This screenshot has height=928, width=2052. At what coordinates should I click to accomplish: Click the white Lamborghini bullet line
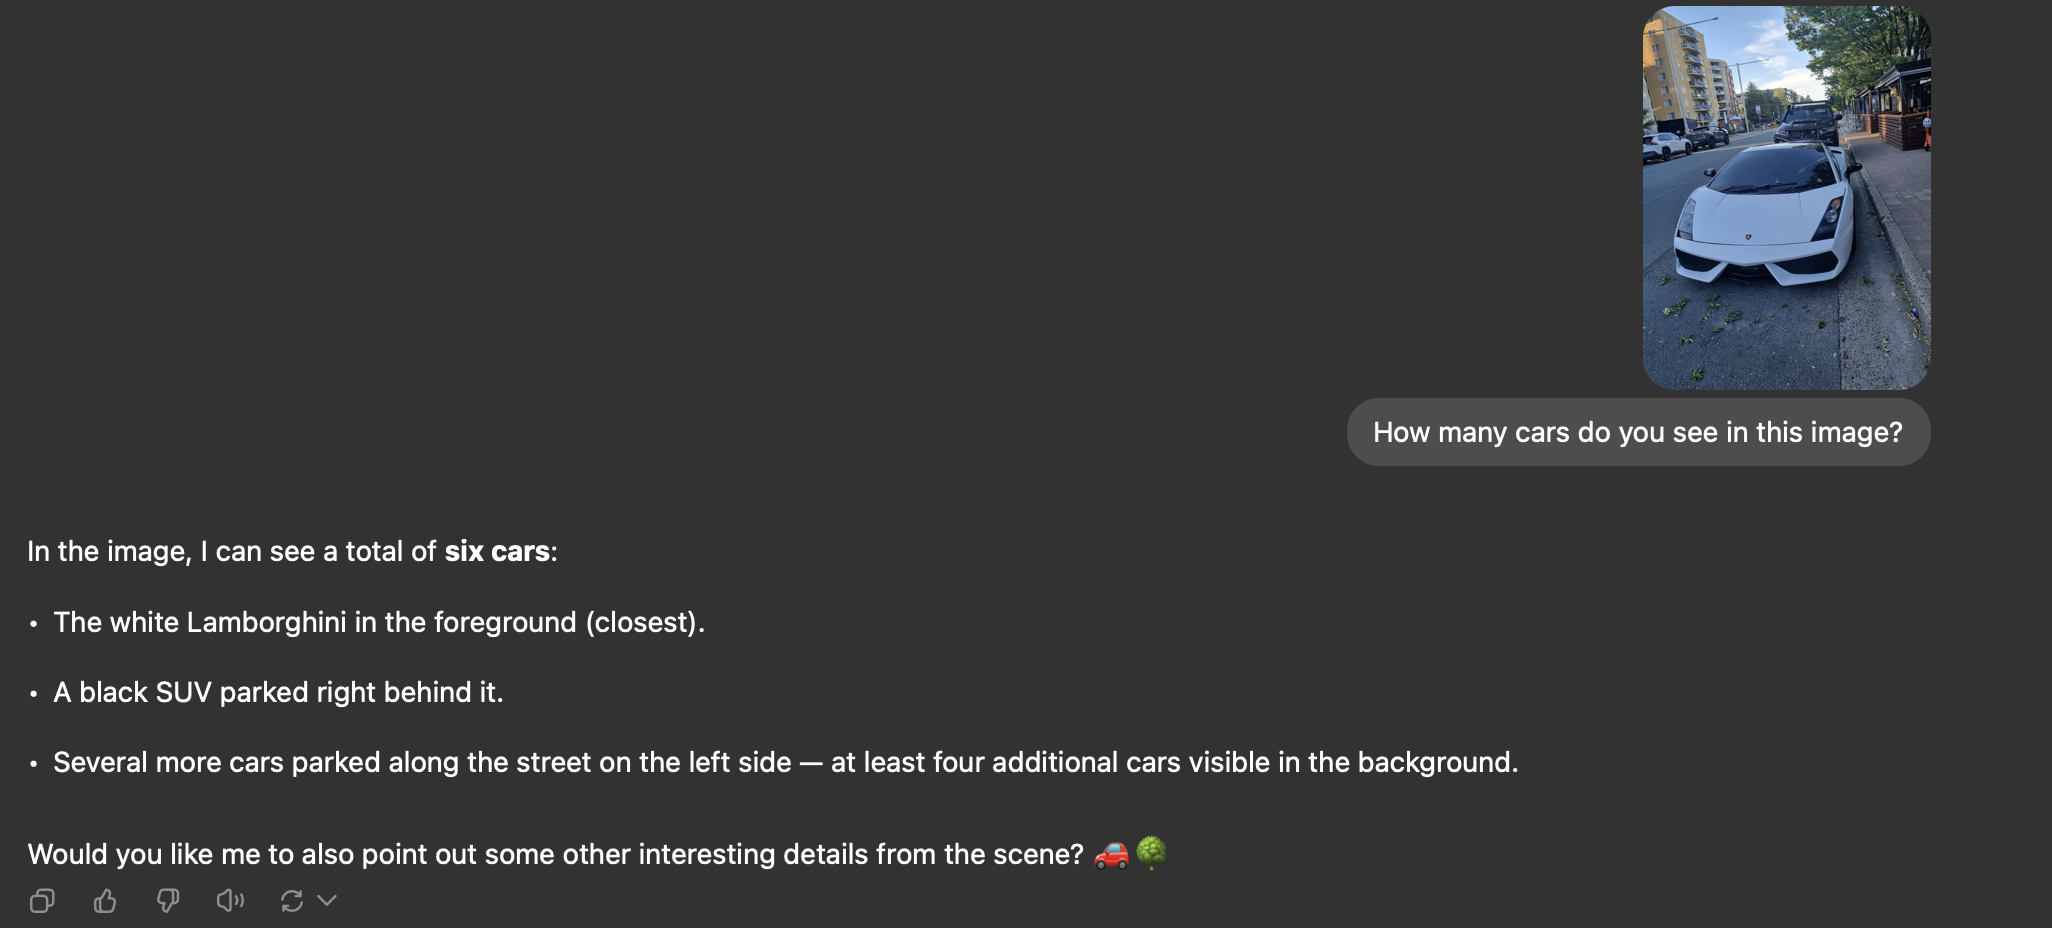379,622
